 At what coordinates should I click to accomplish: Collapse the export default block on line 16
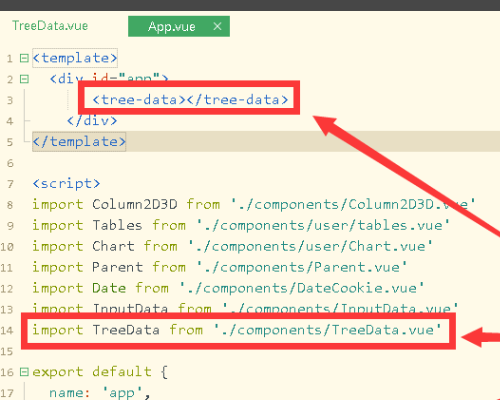(x=24, y=372)
